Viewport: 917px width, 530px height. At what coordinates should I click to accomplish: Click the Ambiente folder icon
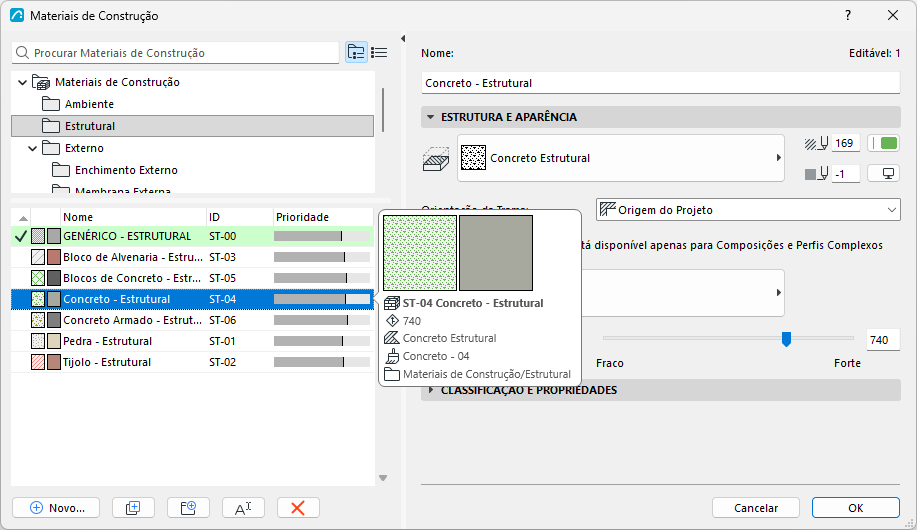click(x=51, y=104)
